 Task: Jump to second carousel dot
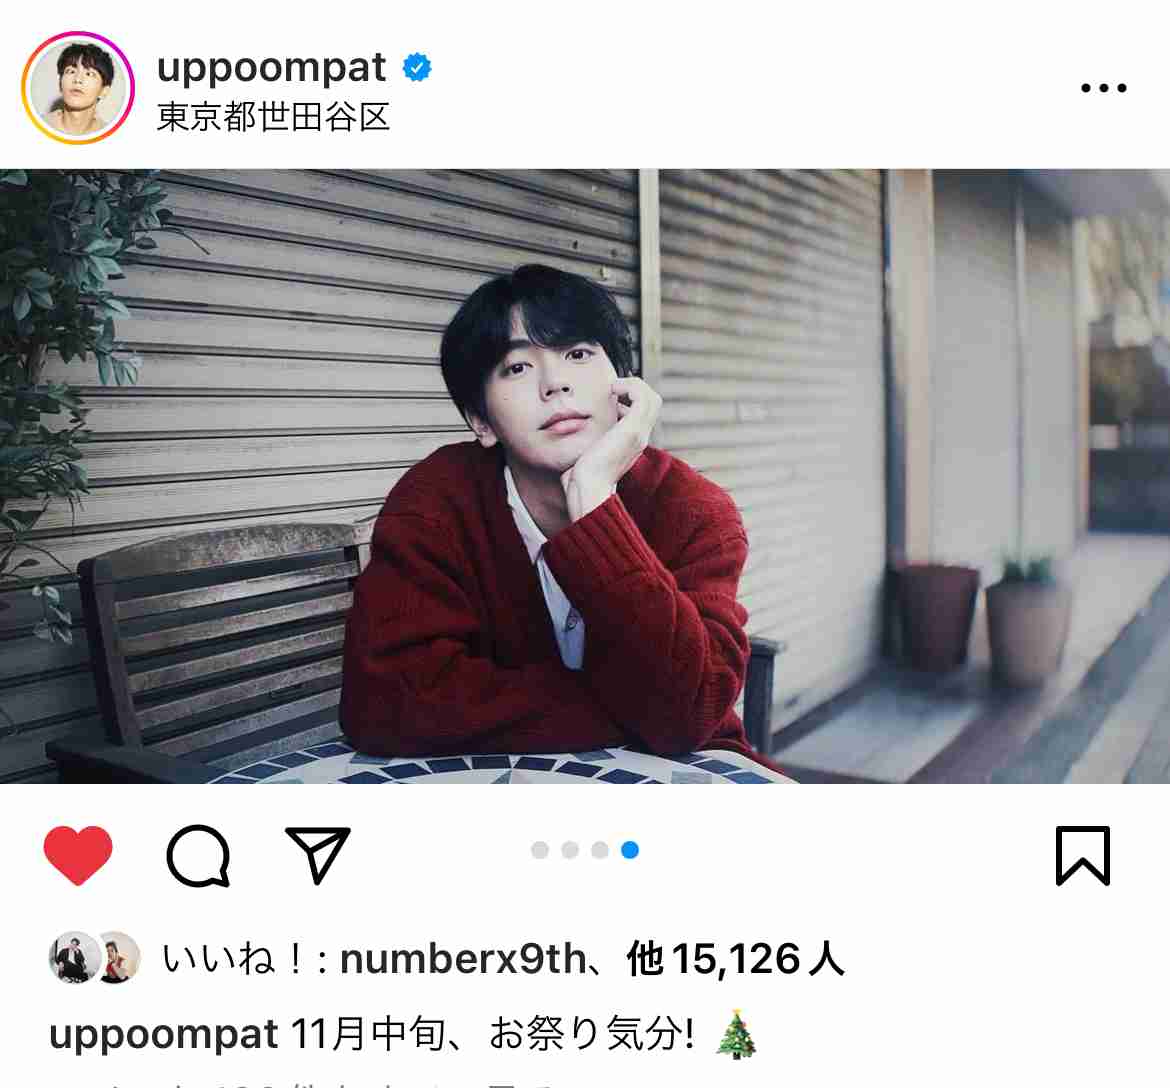[x=570, y=850]
